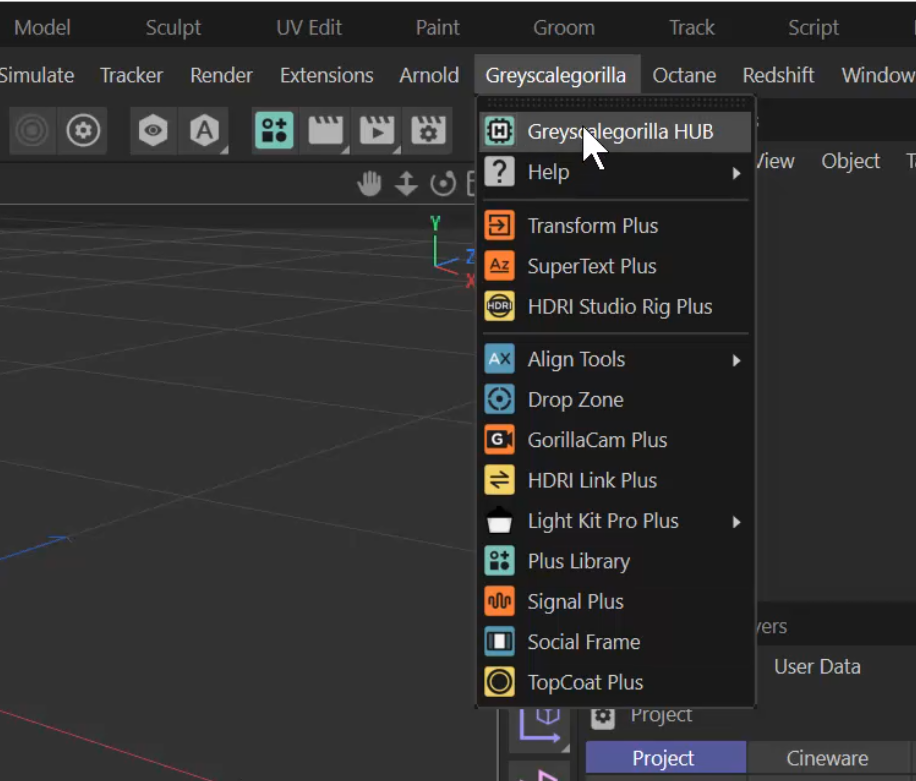Switch to the Groom layout tab
This screenshot has height=781, width=916.
[564, 27]
